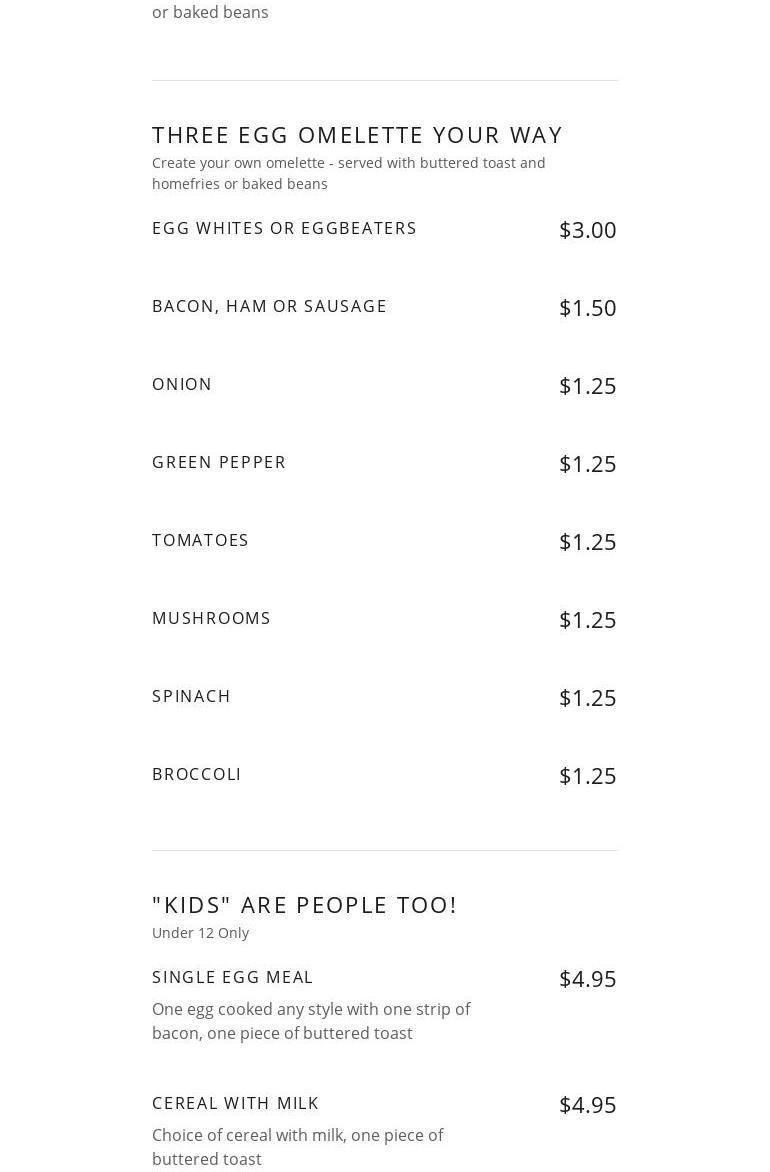Viewport: 770px width, 1172px height.
Task: Choose the Bacon, Ham or Sausage add-on
Action: click(x=269, y=306)
